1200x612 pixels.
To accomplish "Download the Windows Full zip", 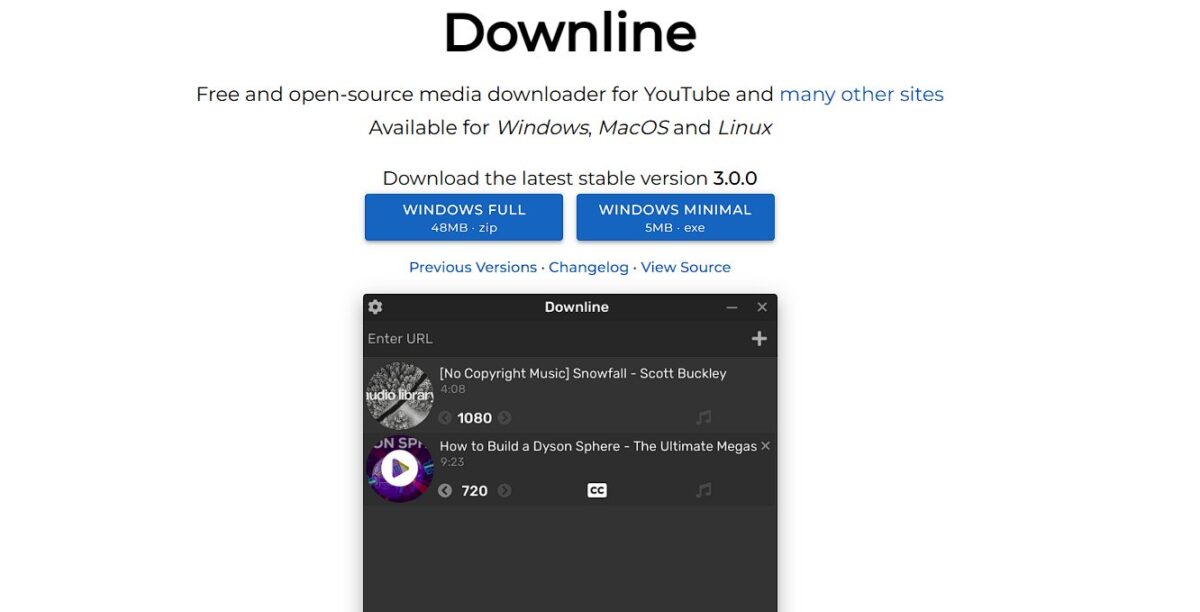I will [x=464, y=217].
